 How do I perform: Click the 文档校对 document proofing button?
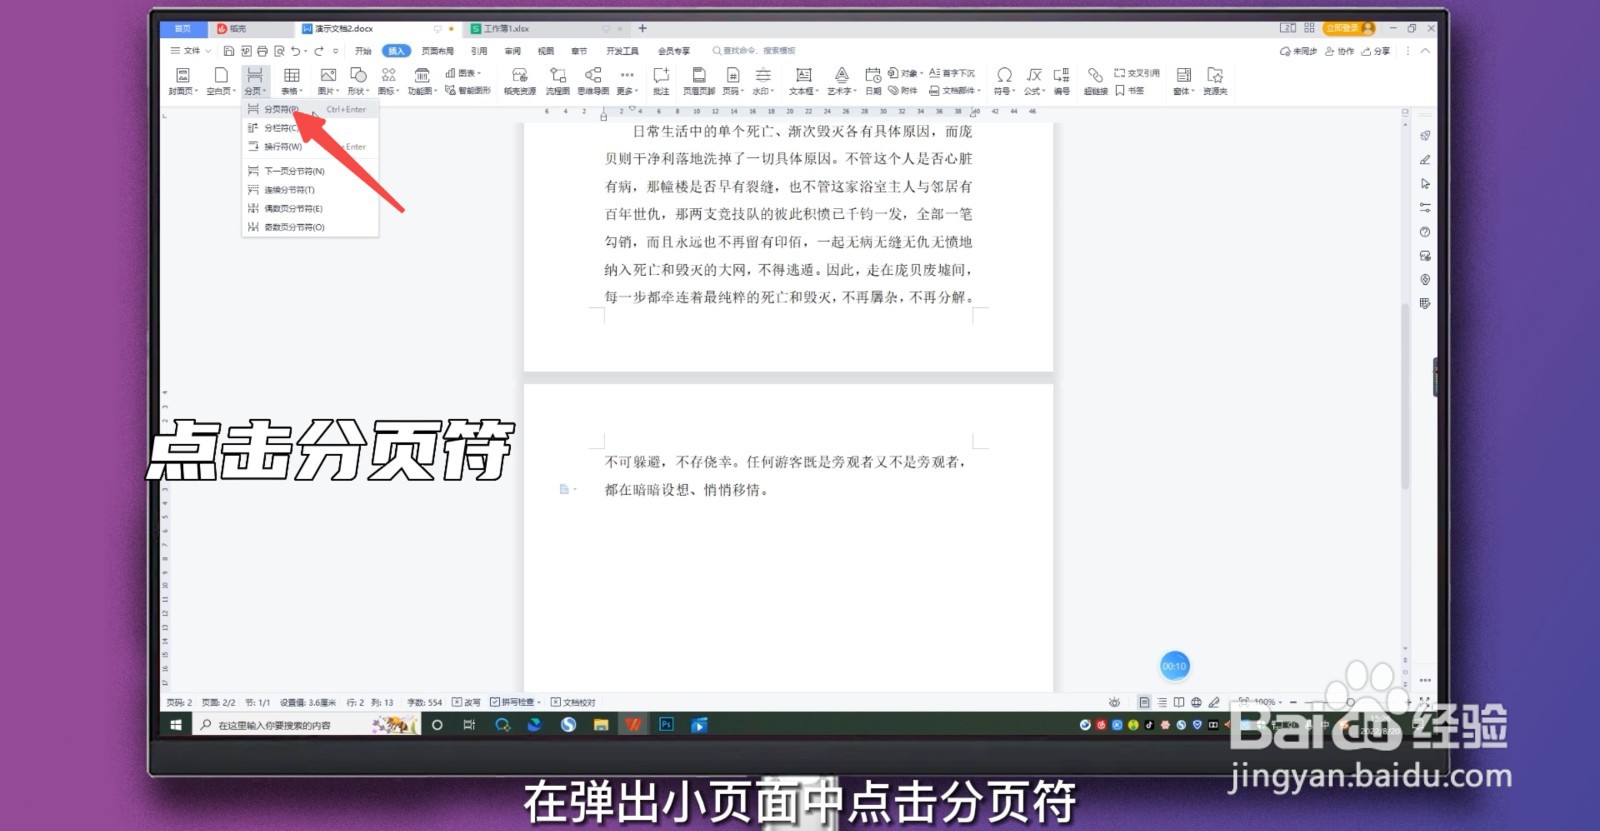pyautogui.click(x=573, y=702)
